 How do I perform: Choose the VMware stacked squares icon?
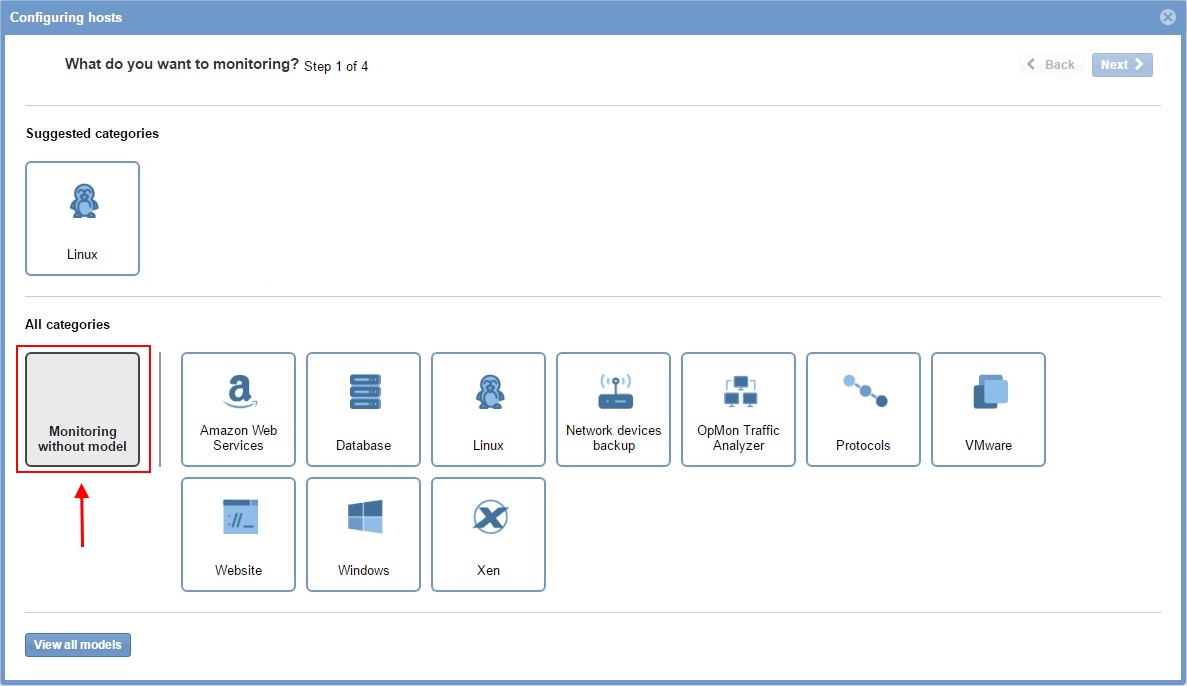click(x=988, y=391)
